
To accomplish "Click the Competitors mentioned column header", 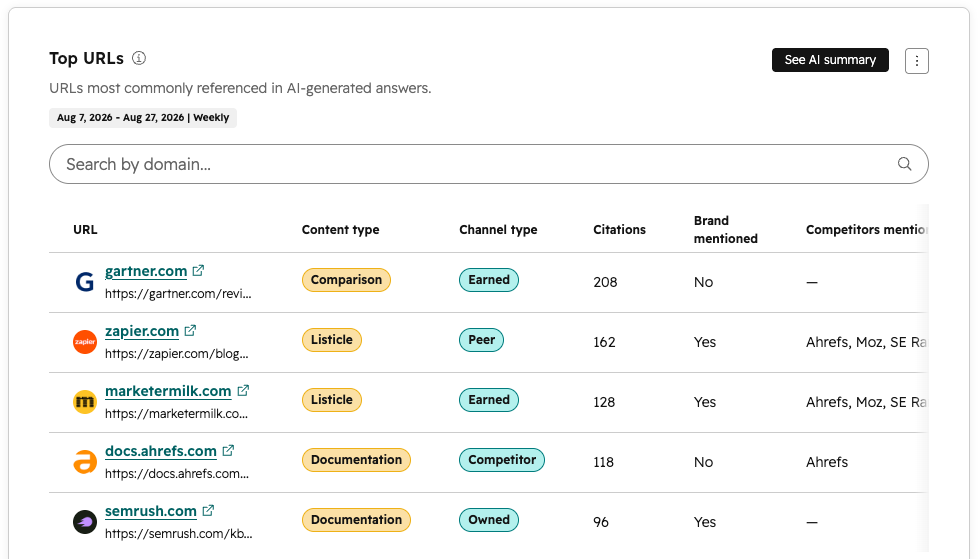I will 867,229.
